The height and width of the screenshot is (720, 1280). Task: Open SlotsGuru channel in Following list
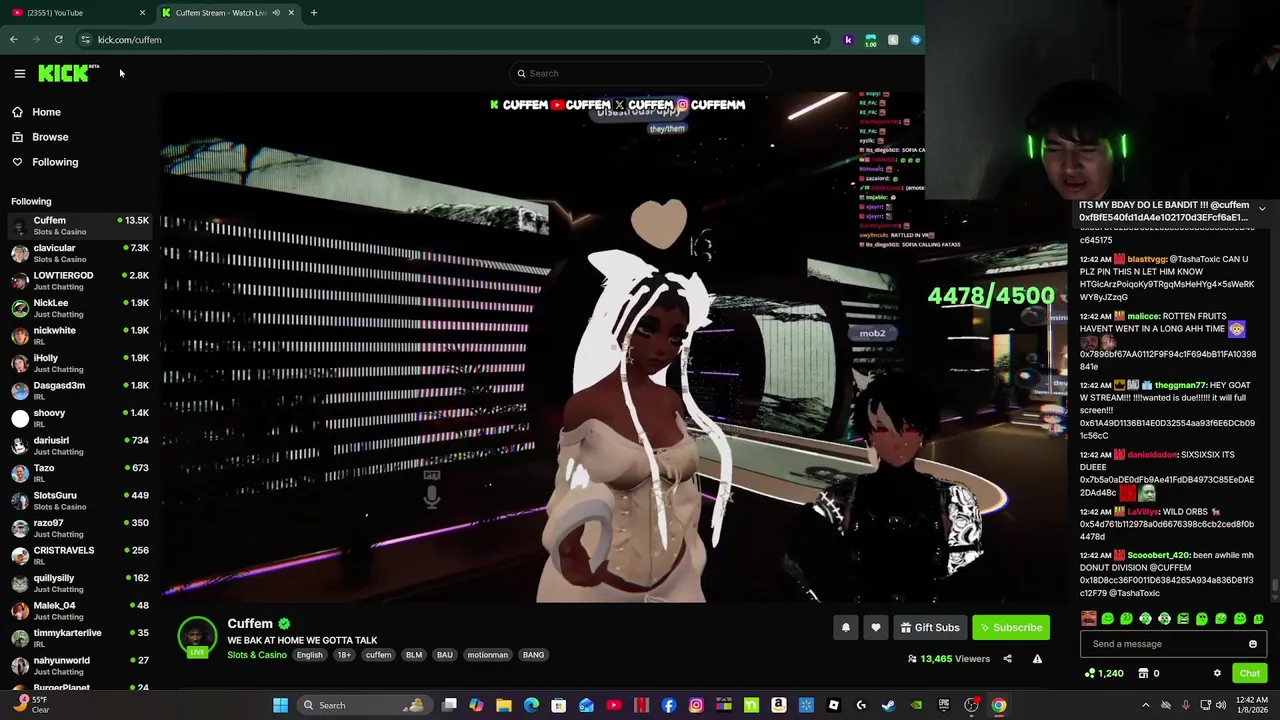tap(80, 501)
